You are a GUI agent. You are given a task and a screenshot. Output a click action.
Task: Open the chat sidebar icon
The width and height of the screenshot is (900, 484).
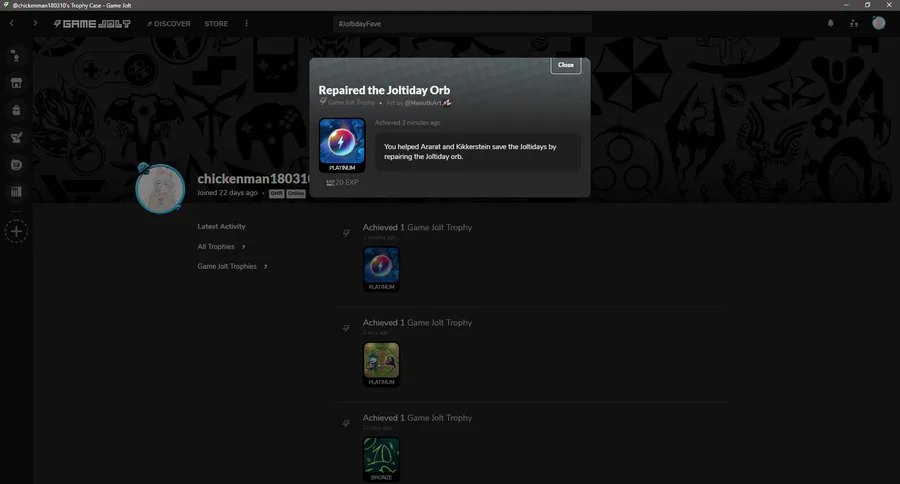(16, 56)
